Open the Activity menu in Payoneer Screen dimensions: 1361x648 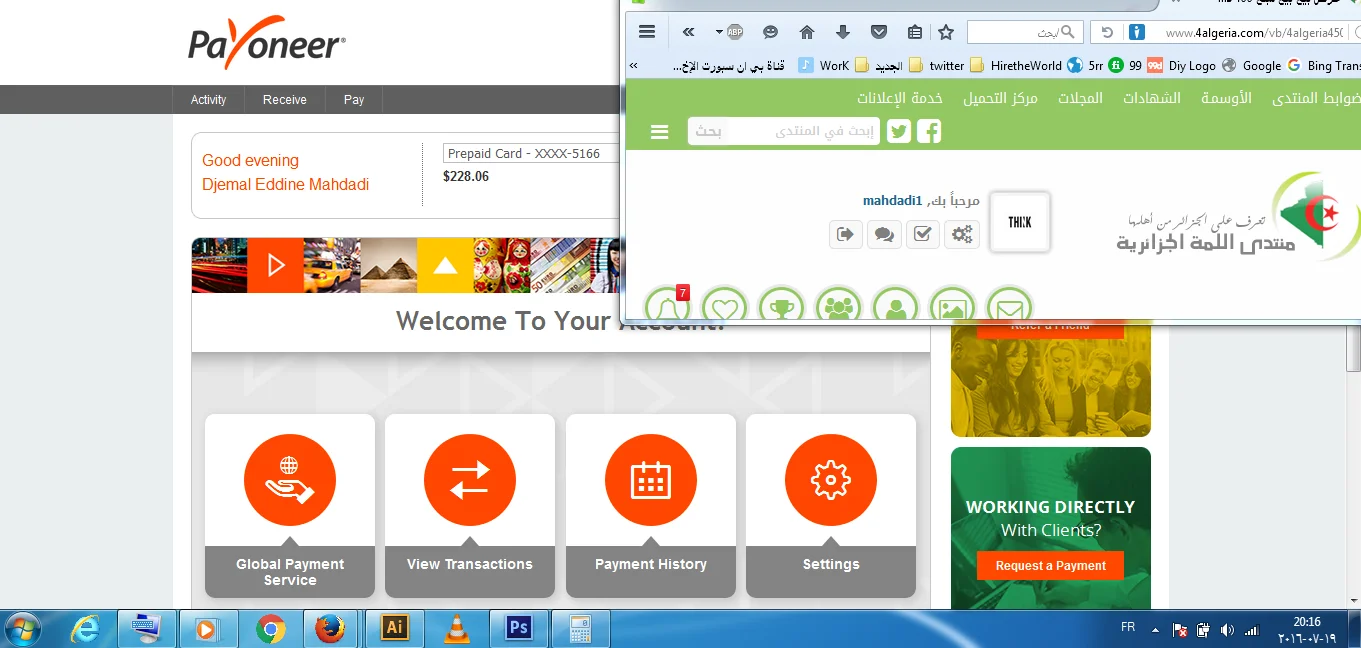click(x=209, y=100)
